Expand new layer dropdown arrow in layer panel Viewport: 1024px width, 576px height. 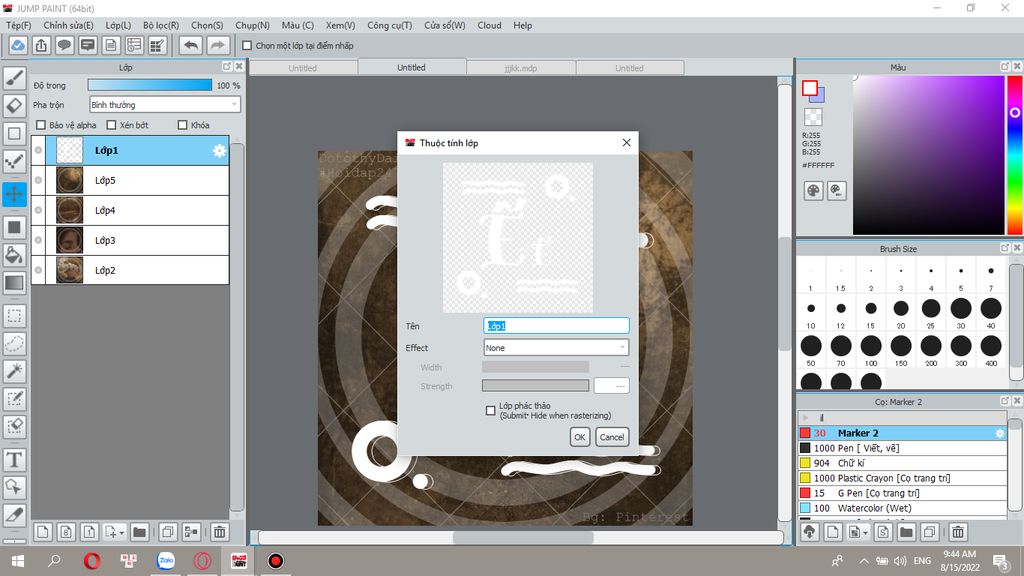[x=121, y=533]
